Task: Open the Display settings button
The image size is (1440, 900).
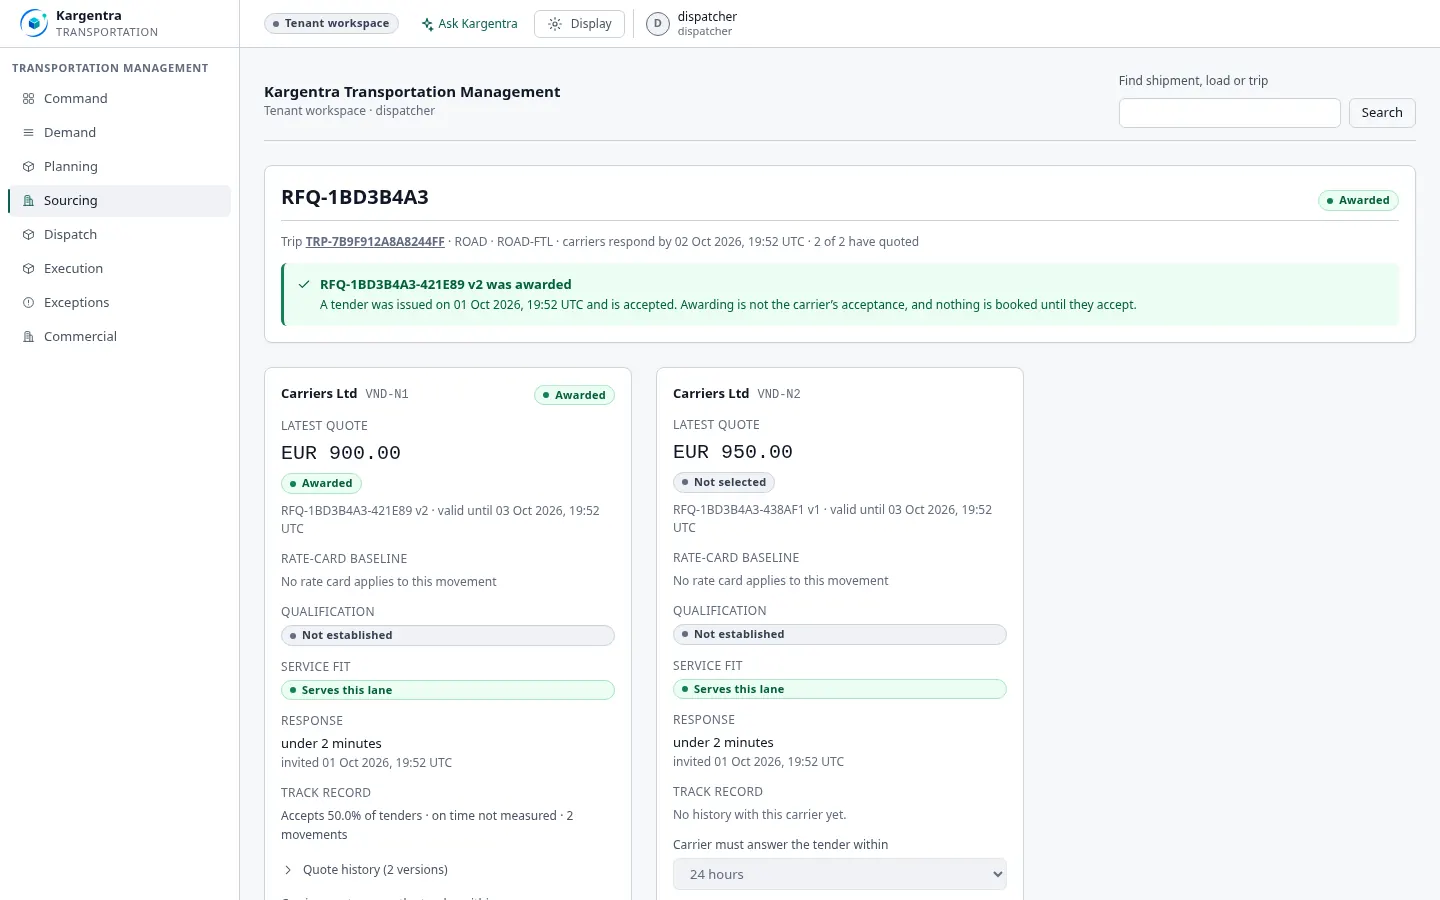Action: pos(579,24)
